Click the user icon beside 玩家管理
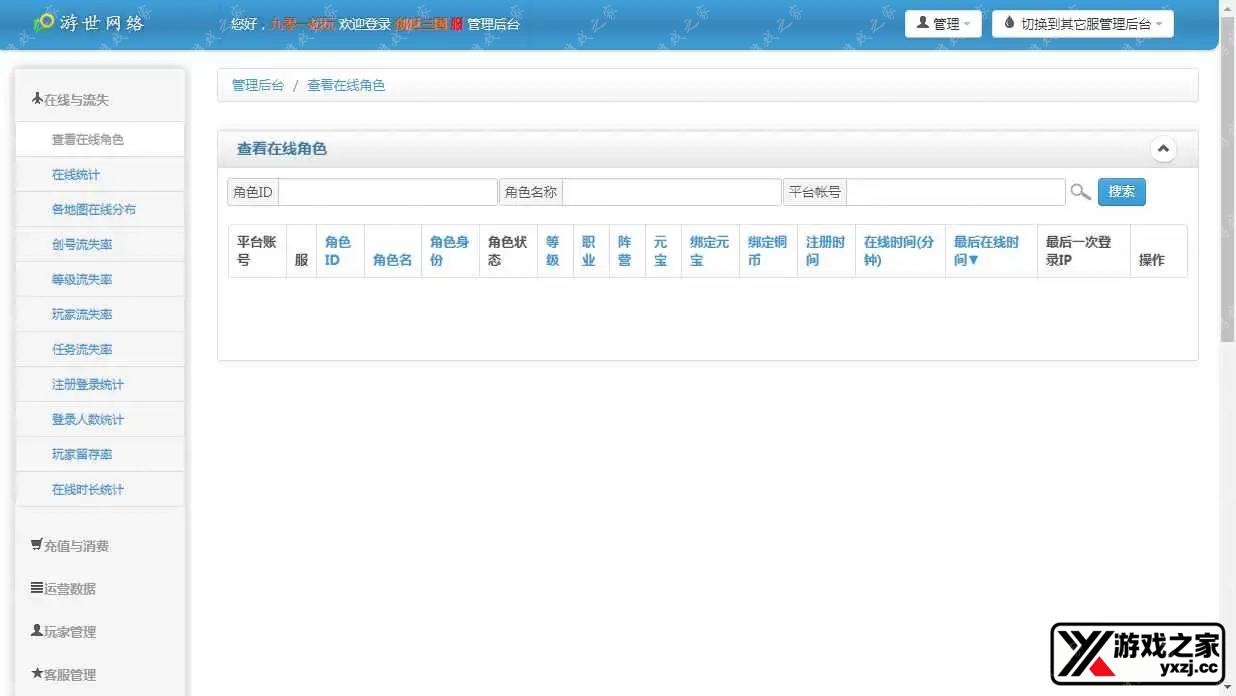The height and width of the screenshot is (696, 1236). click(36, 631)
